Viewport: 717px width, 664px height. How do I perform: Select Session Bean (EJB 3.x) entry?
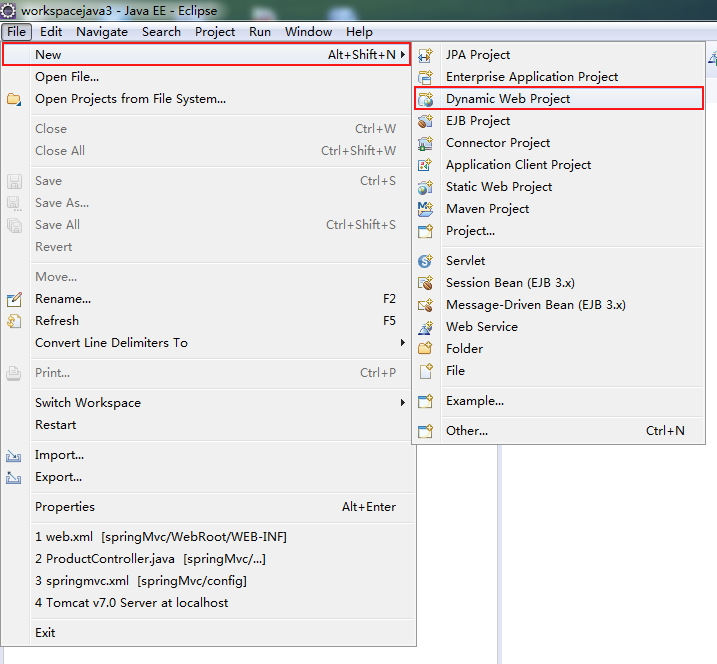558,283
